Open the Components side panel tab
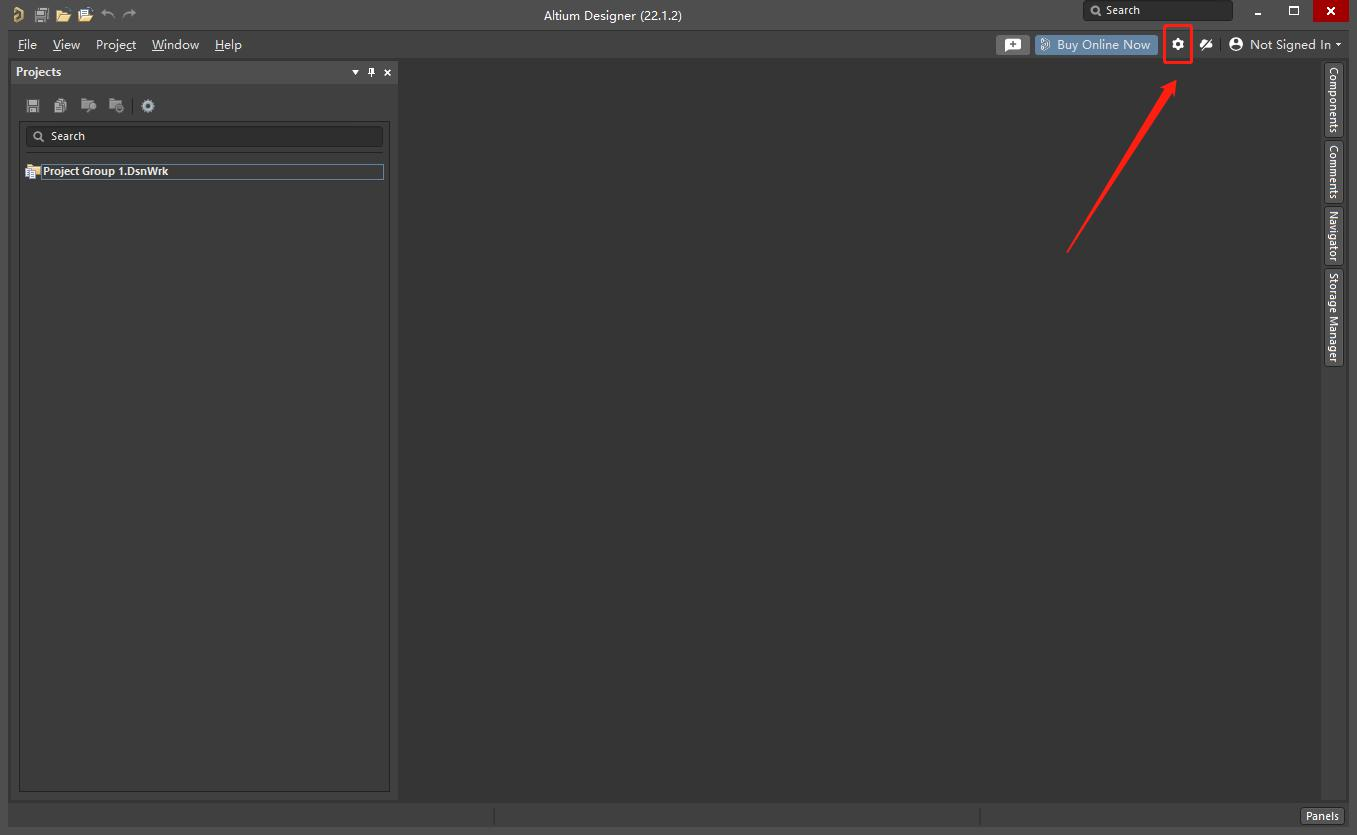Image resolution: width=1357 pixels, height=835 pixels. pyautogui.click(x=1333, y=100)
